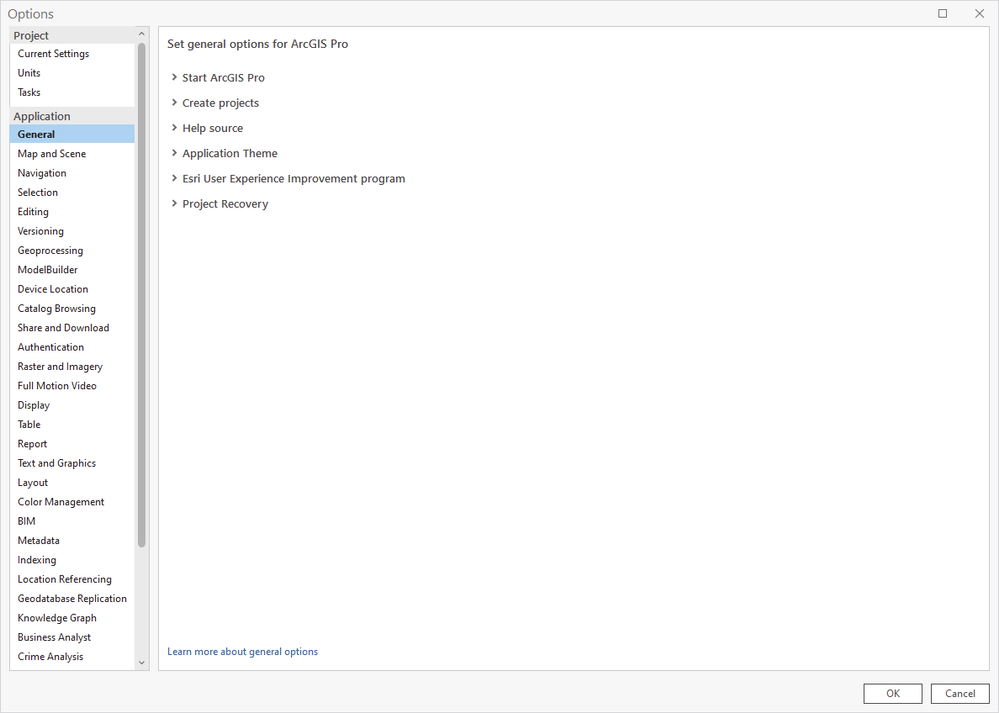
Task: Select Current Settings in Project list
Action: click(72, 54)
